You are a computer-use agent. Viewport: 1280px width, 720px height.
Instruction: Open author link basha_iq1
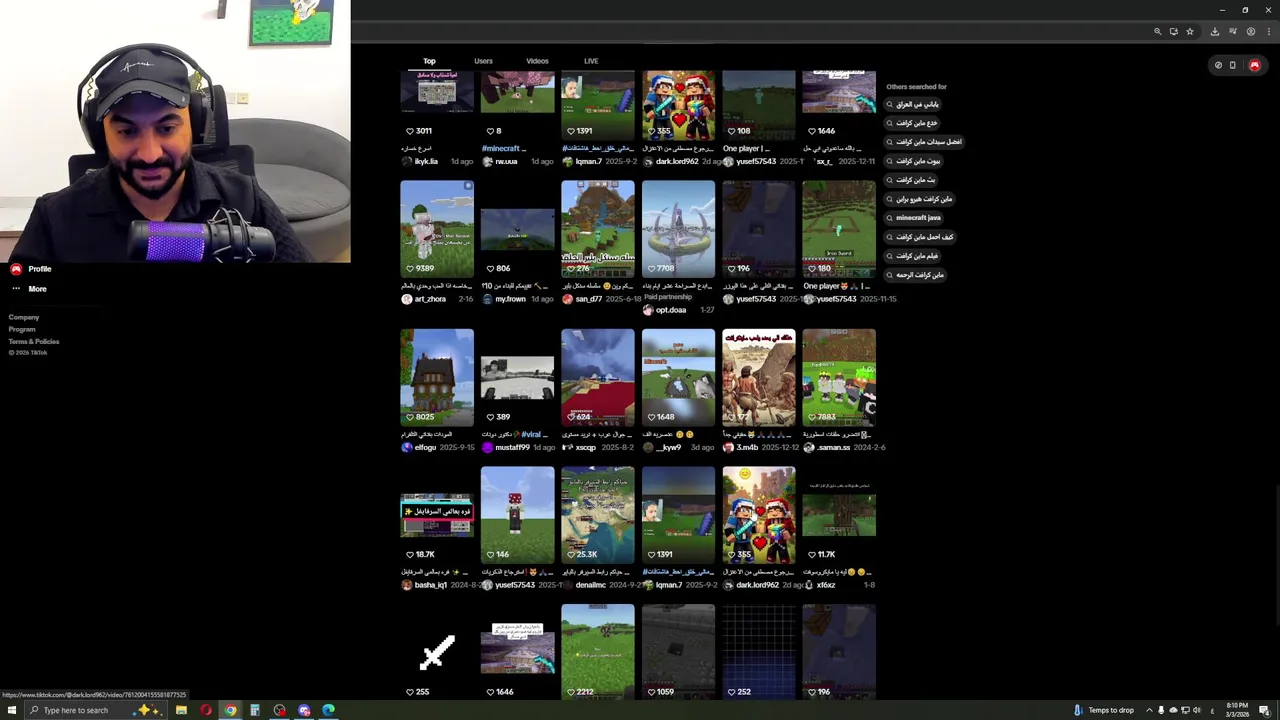430,585
